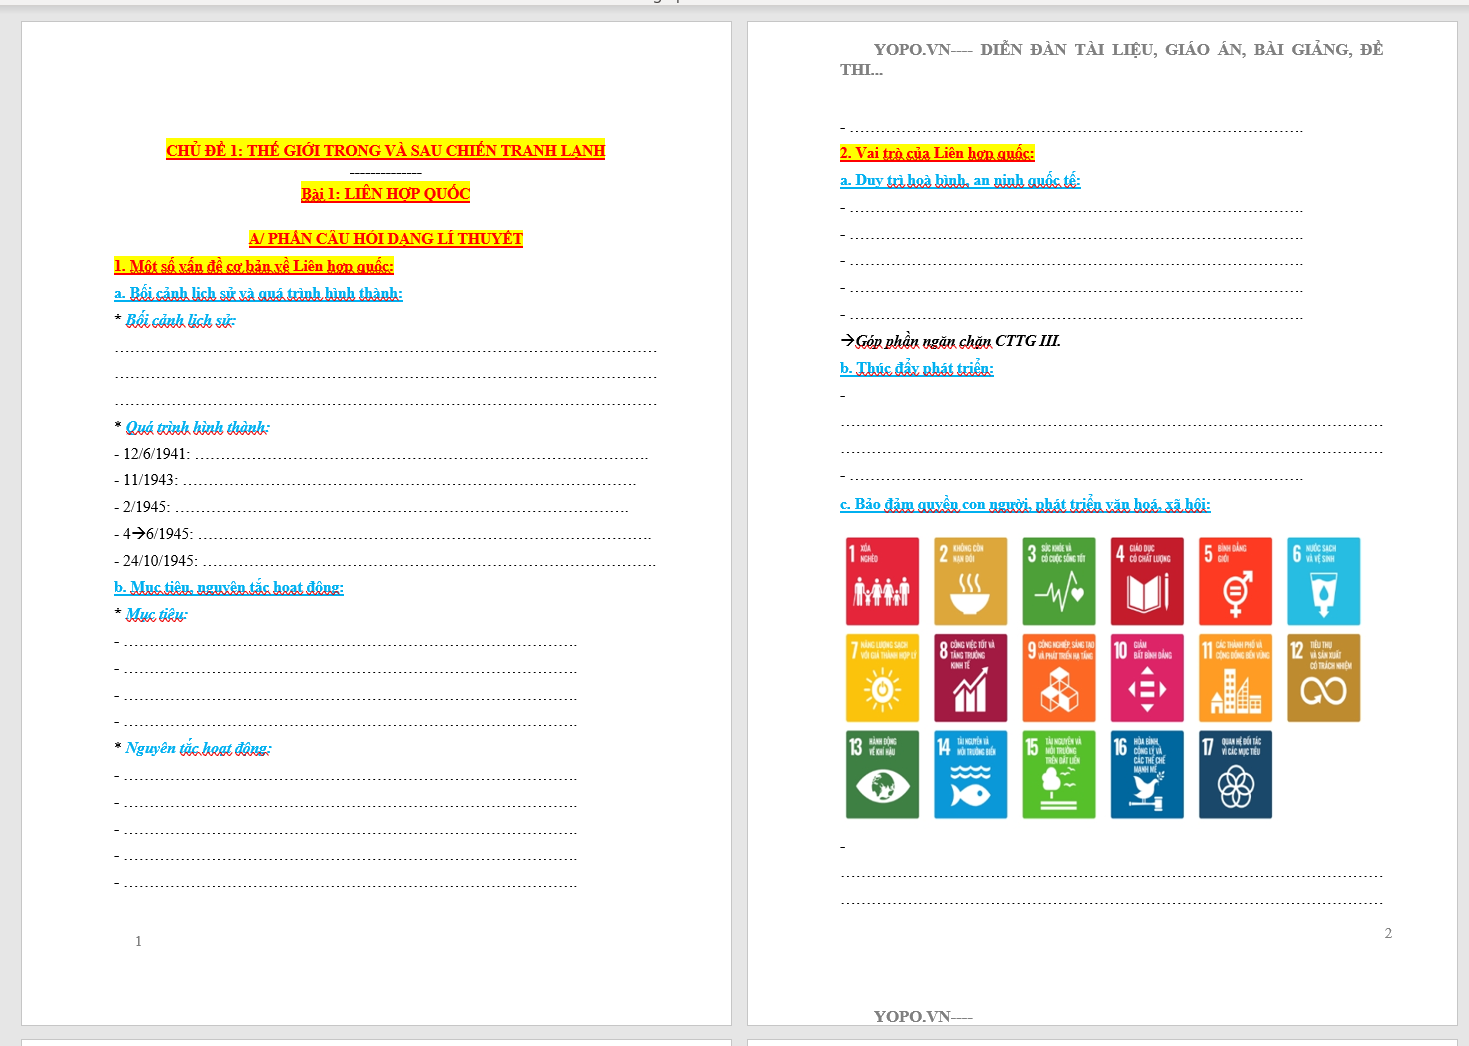This screenshot has height=1046, width=1469.
Task: Select the SDG 12 infinity loop icon
Action: [x=1323, y=678]
